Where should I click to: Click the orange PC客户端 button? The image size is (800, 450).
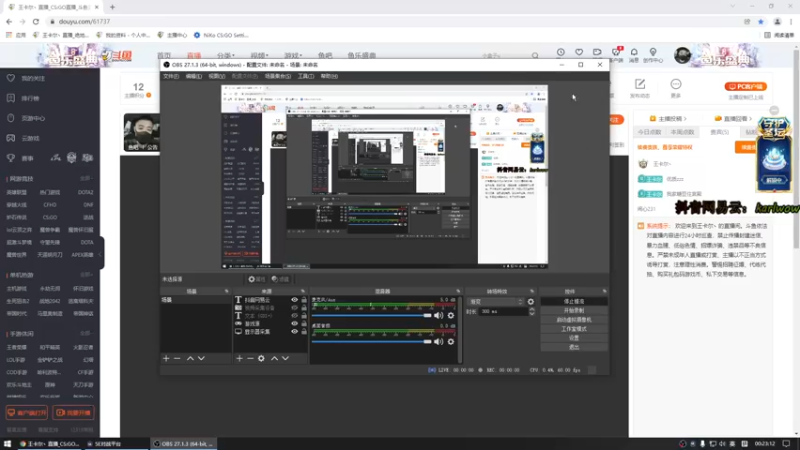(745, 87)
